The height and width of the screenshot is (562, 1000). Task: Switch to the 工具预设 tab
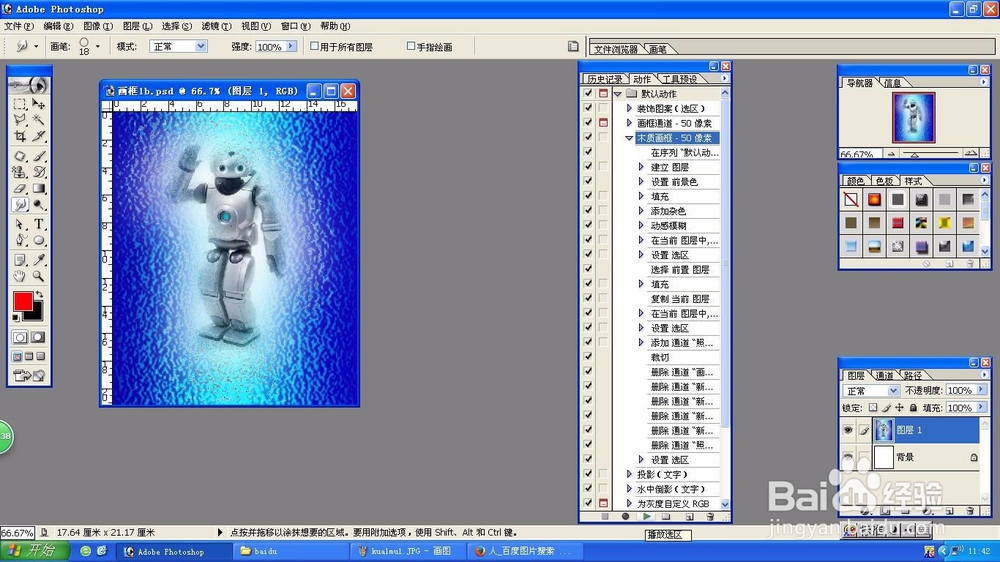pyautogui.click(x=679, y=79)
